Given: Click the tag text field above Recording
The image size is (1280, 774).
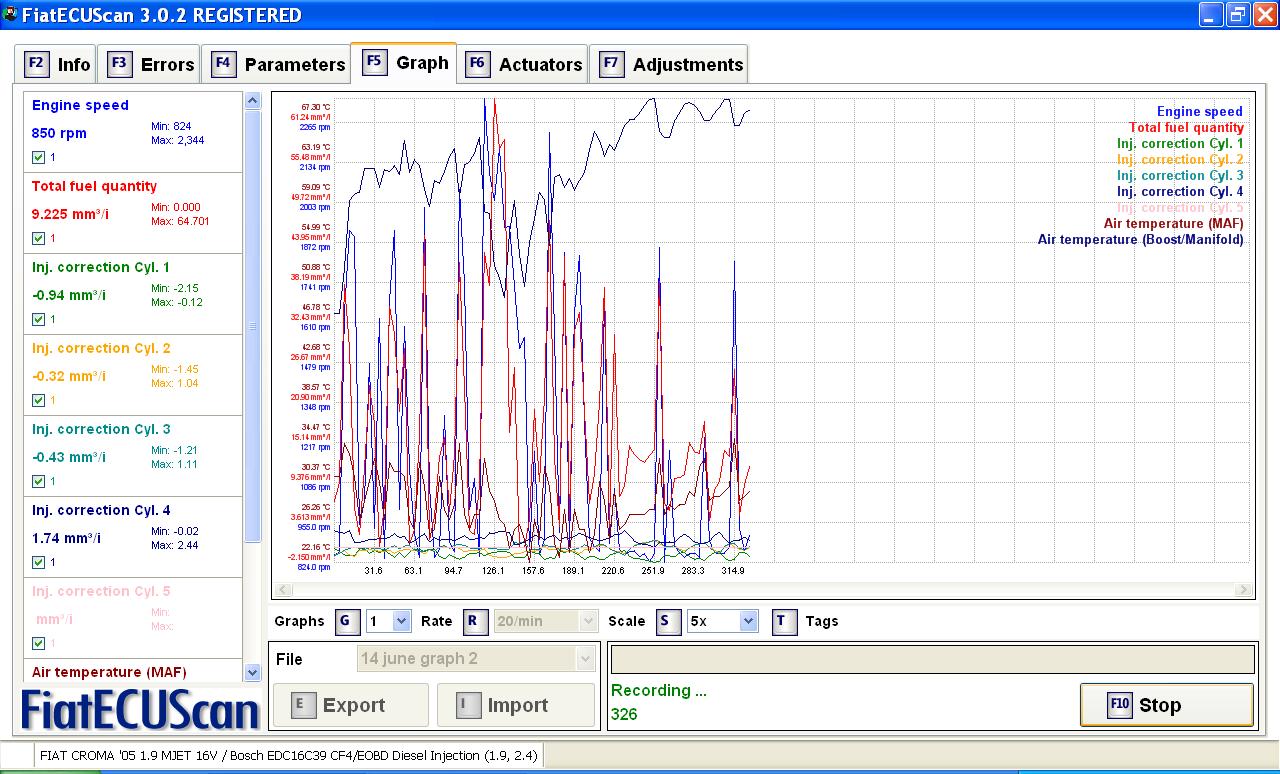Looking at the screenshot, I should pyautogui.click(x=932, y=659).
